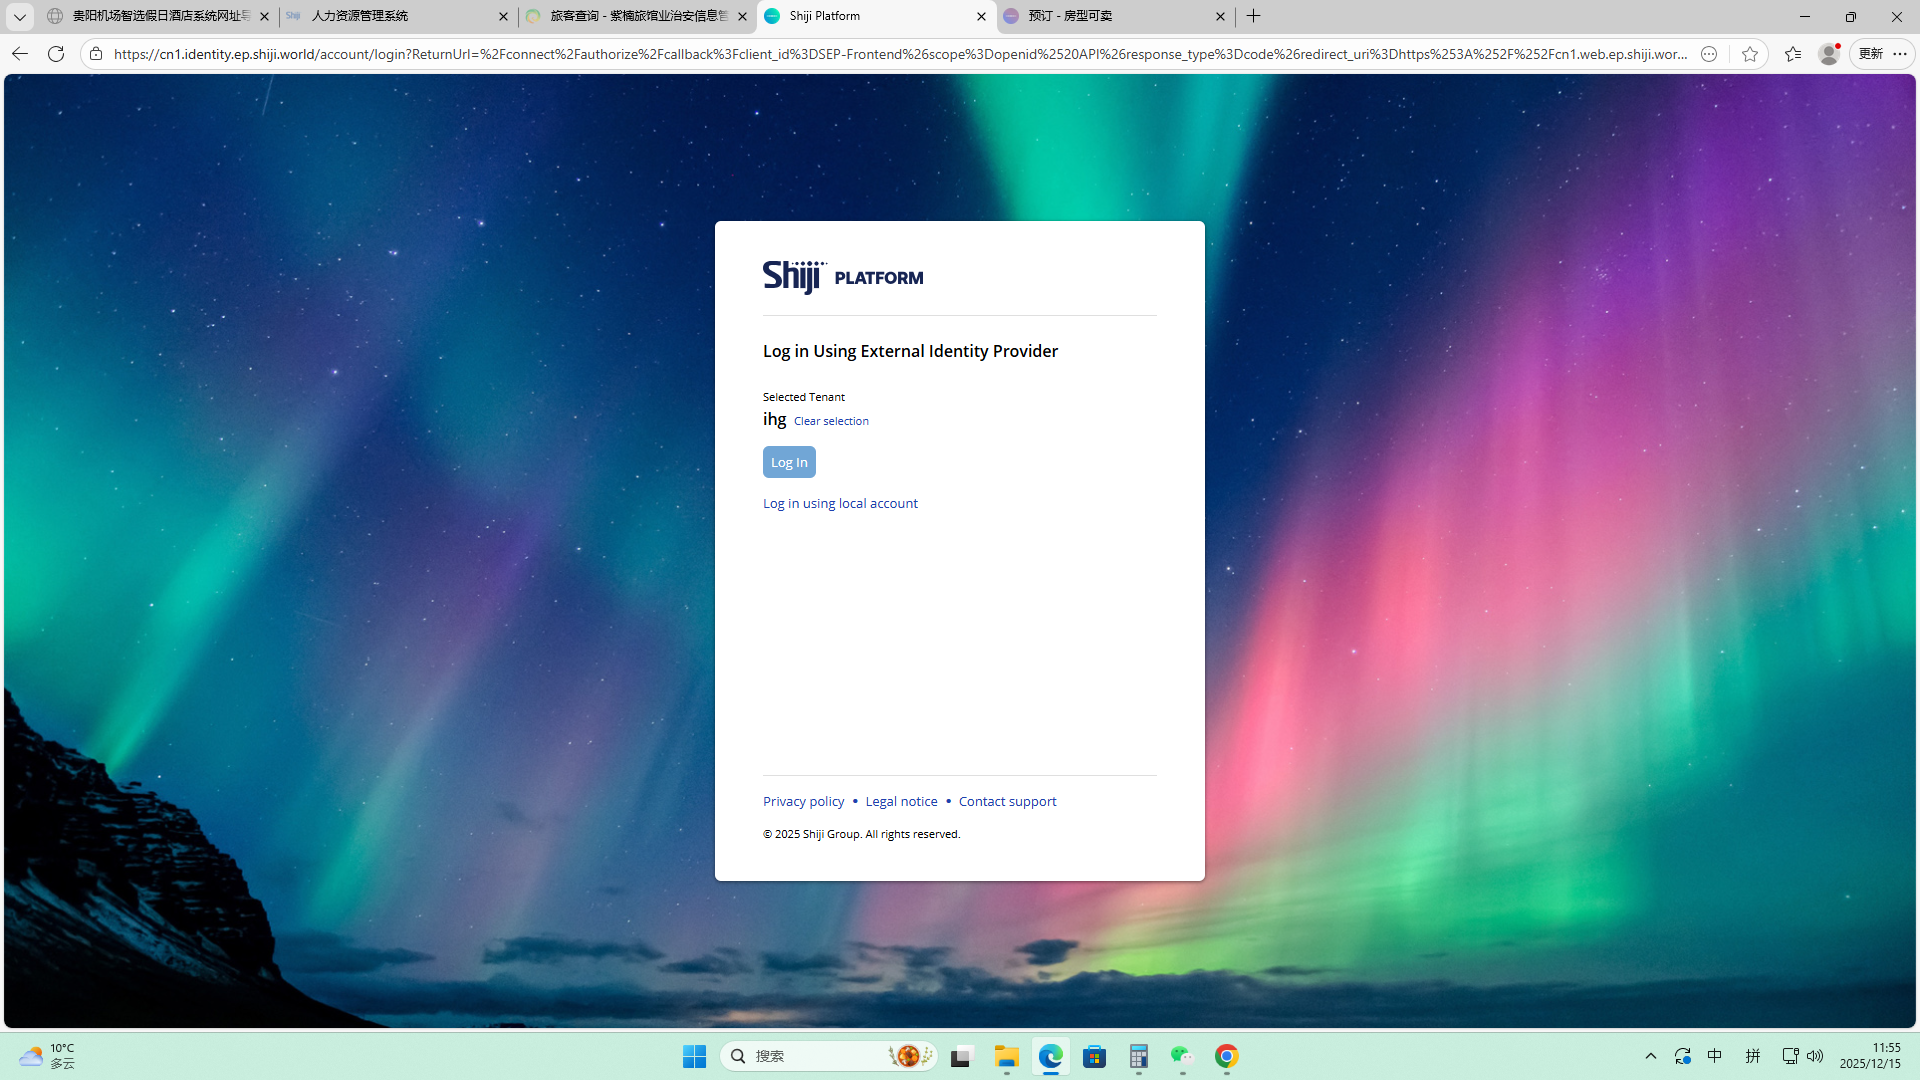Show hidden system tray icons
Image resolution: width=1920 pixels, height=1080 pixels.
[1651, 1056]
